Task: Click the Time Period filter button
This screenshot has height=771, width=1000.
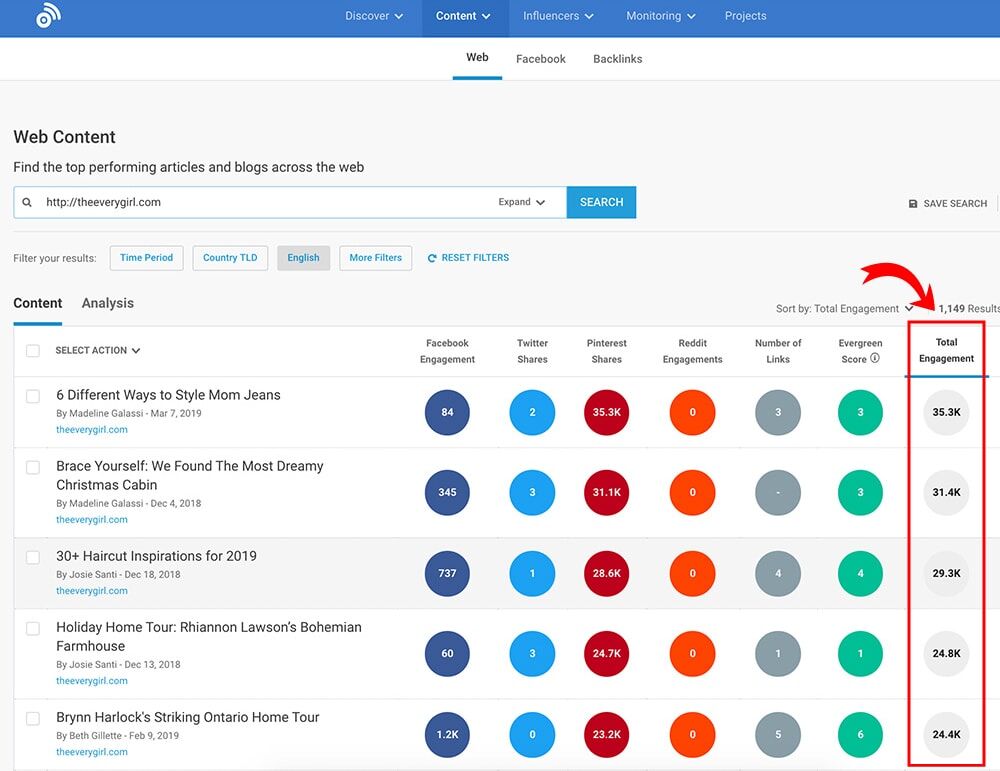Action: point(146,258)
